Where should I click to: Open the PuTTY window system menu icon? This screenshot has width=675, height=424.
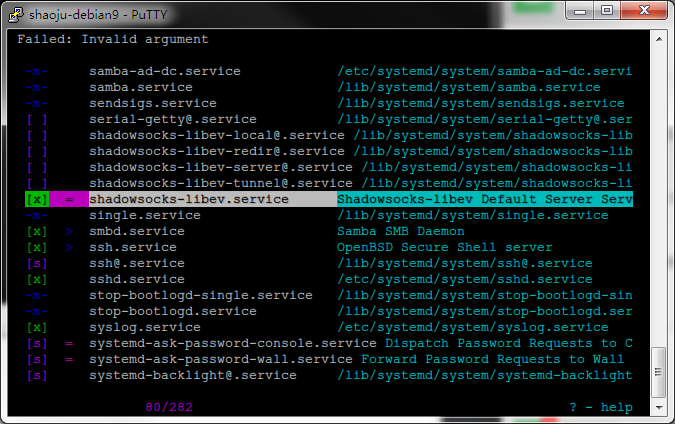[x=16, y=15]
